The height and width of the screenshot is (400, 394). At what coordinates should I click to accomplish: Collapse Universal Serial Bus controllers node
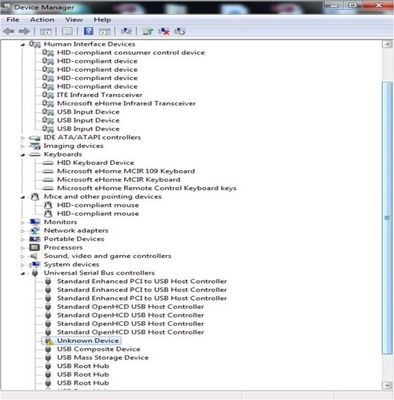point(23,273)
